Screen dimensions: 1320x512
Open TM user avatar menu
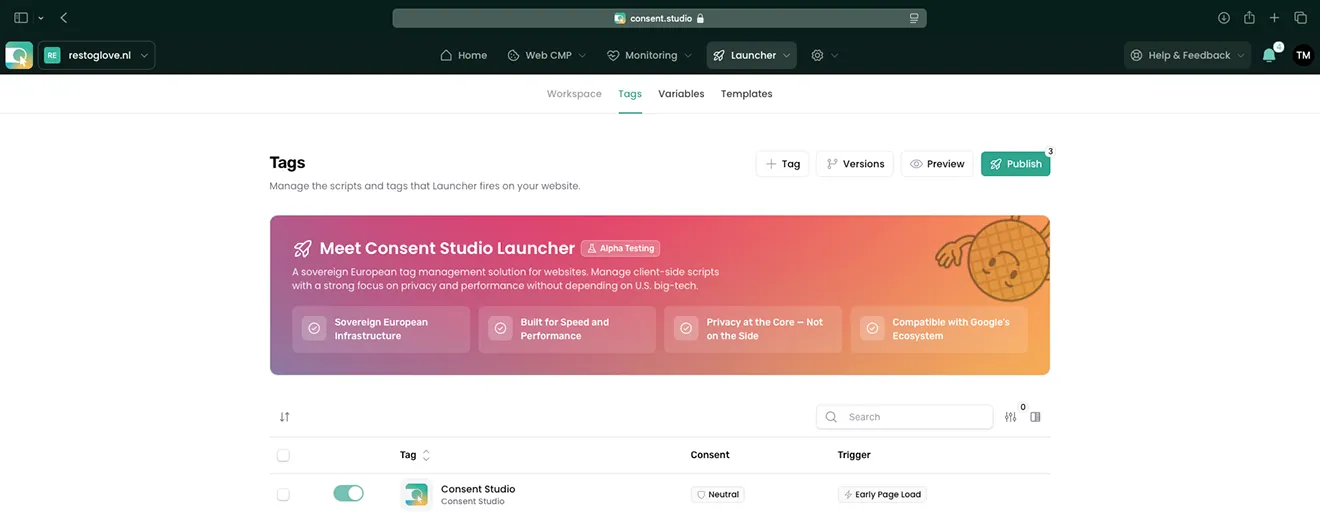pyautogui.click(x=1302, y=55)
